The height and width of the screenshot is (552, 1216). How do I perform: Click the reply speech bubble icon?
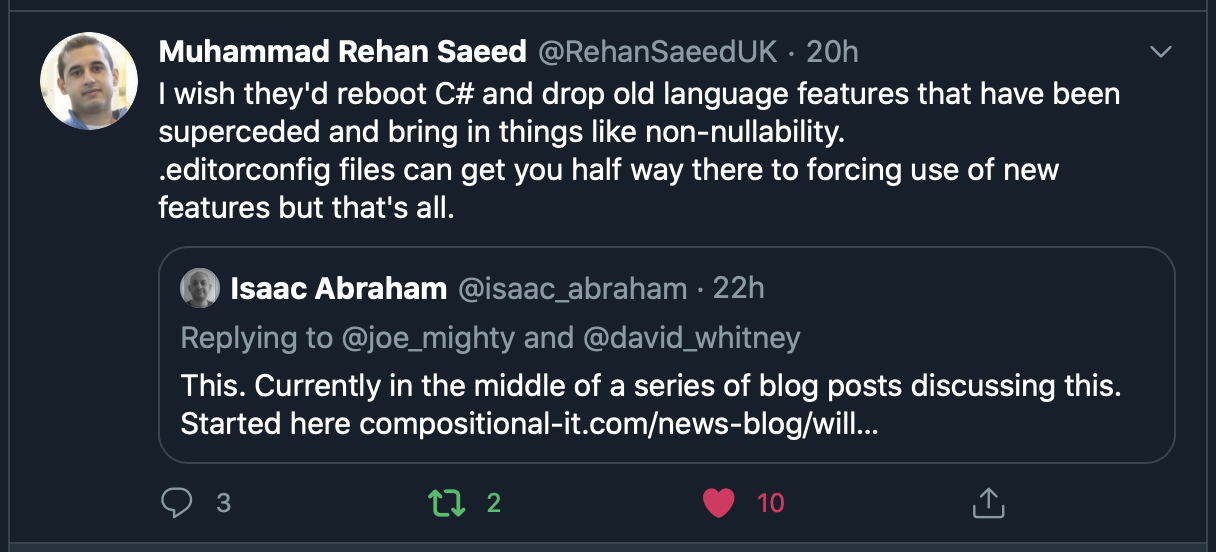tap(176, 502)
